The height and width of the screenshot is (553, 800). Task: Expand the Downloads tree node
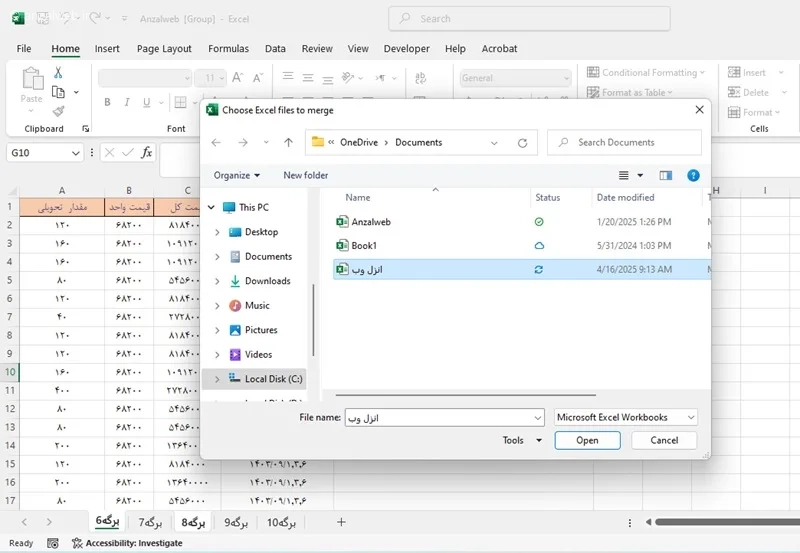tap(217, 281)
